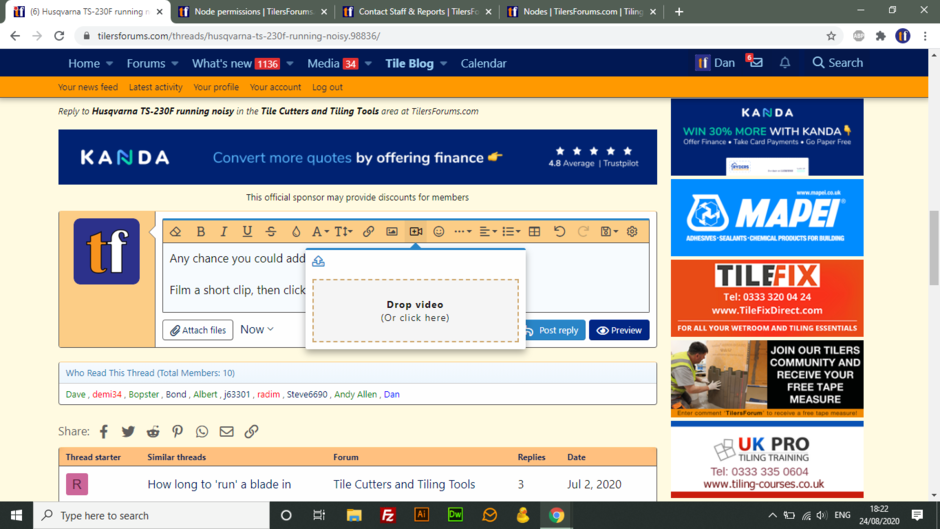Click Andy Allen in thread readers
Viewport: 940px width, 529px height.
(x=355, y=394)
